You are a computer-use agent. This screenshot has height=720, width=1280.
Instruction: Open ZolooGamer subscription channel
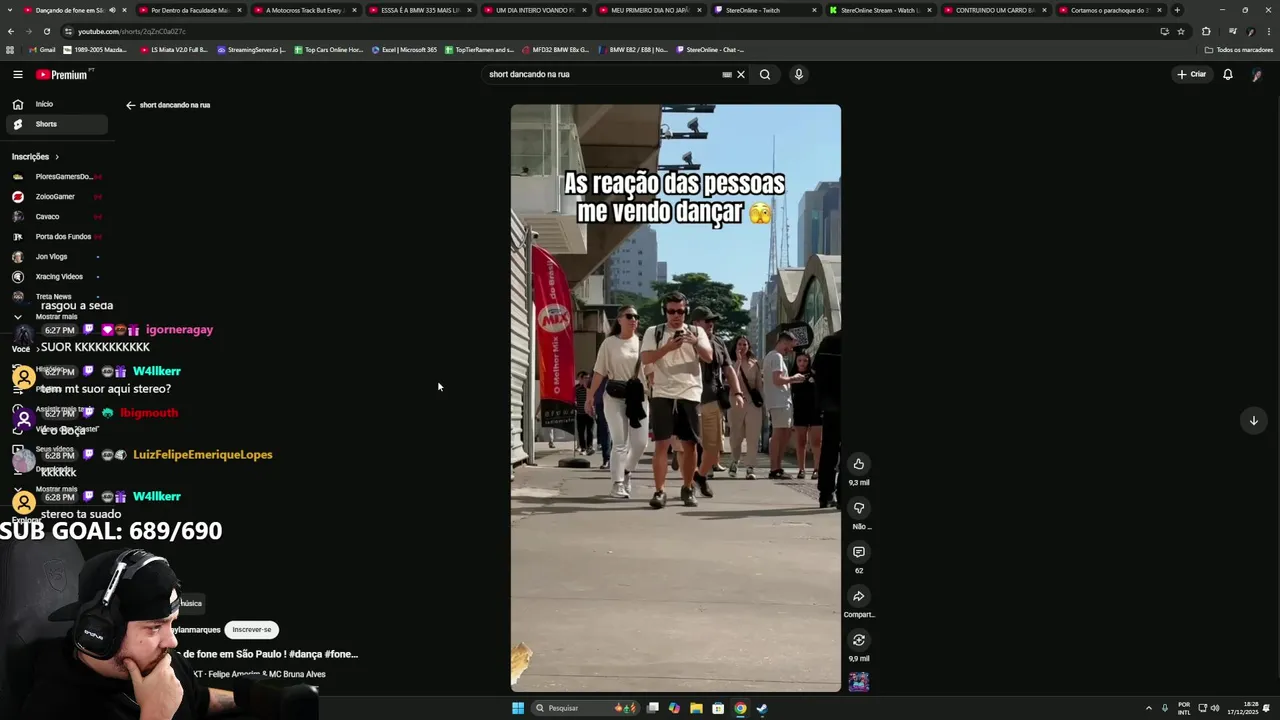[56, 197]
